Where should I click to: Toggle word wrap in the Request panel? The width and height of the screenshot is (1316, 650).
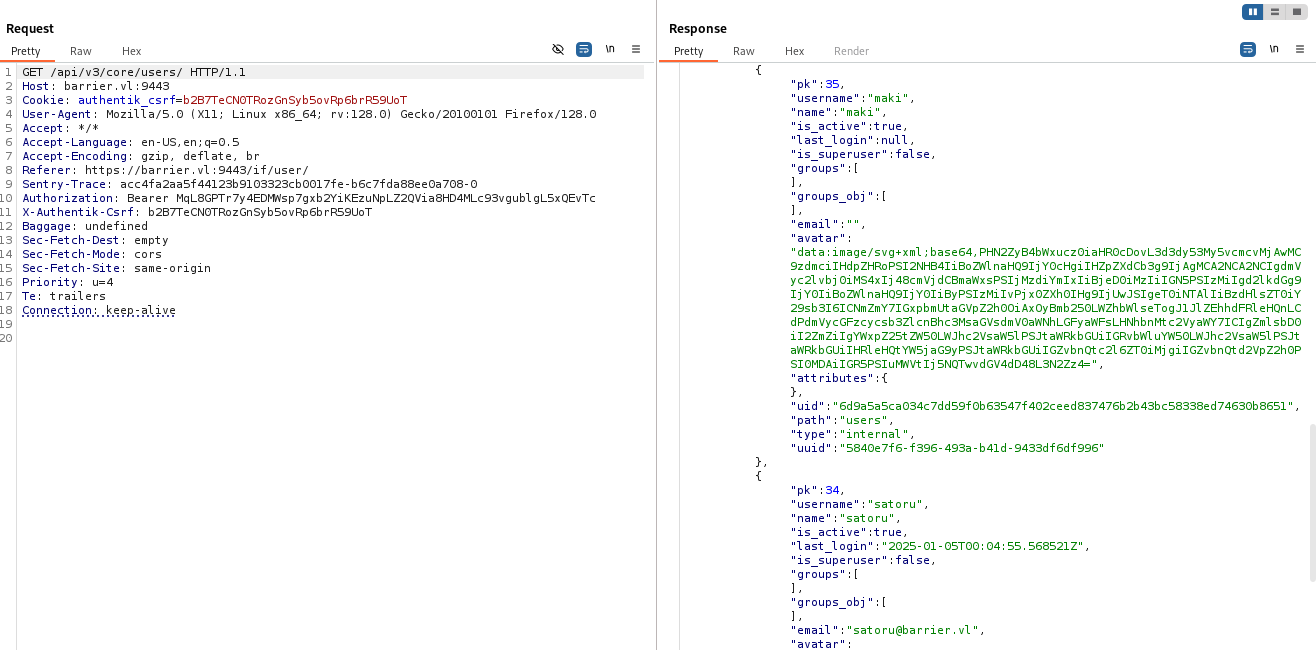click(584, 49)
